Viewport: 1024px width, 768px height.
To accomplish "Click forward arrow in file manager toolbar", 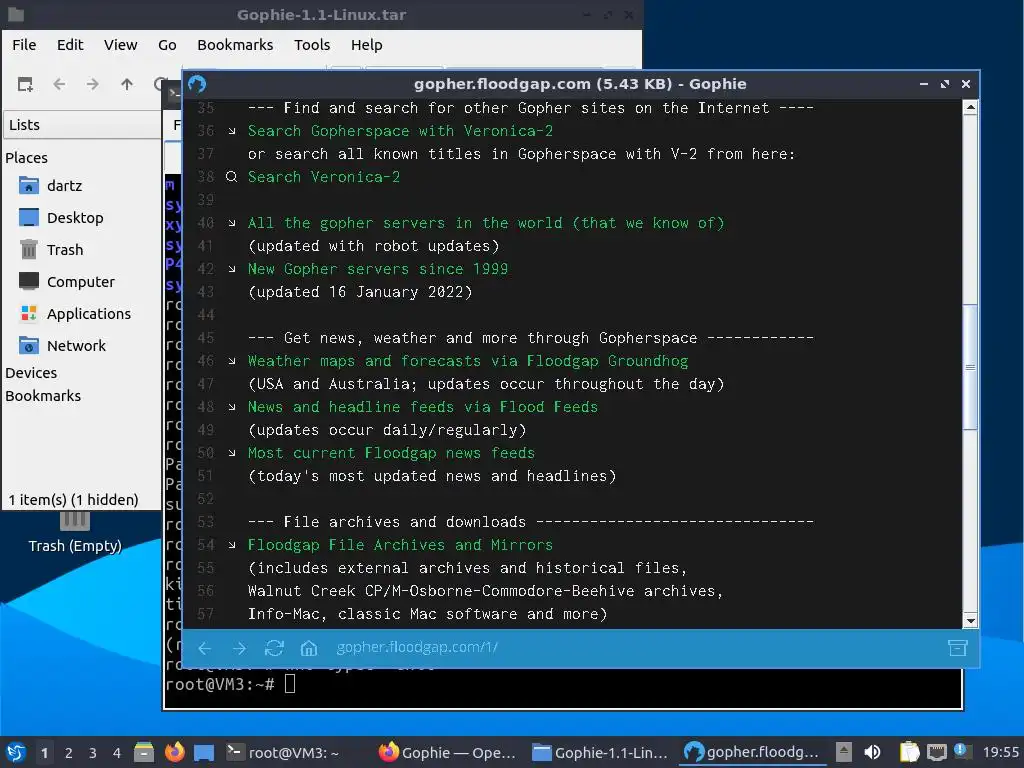I will point(93,84).
